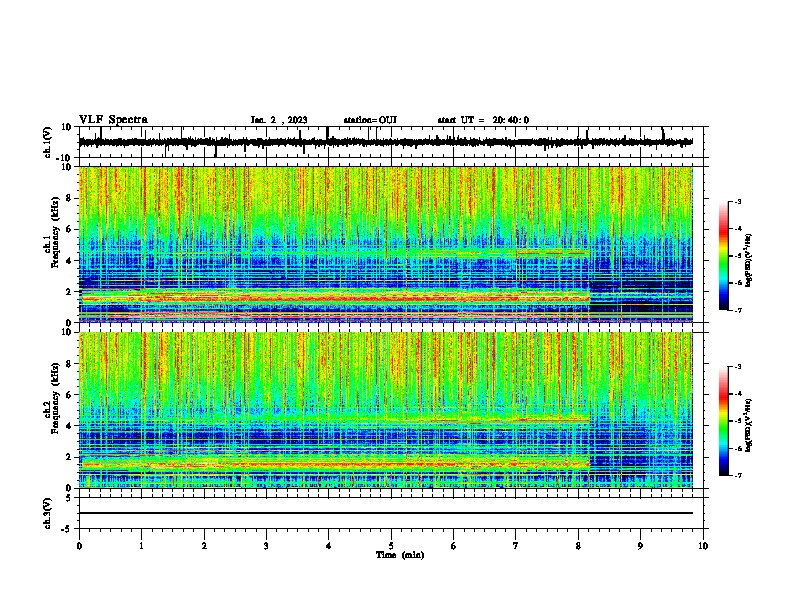Click the time axis tick label "6"
Viewport: 792px width, 612px height.
click(454, 546)
